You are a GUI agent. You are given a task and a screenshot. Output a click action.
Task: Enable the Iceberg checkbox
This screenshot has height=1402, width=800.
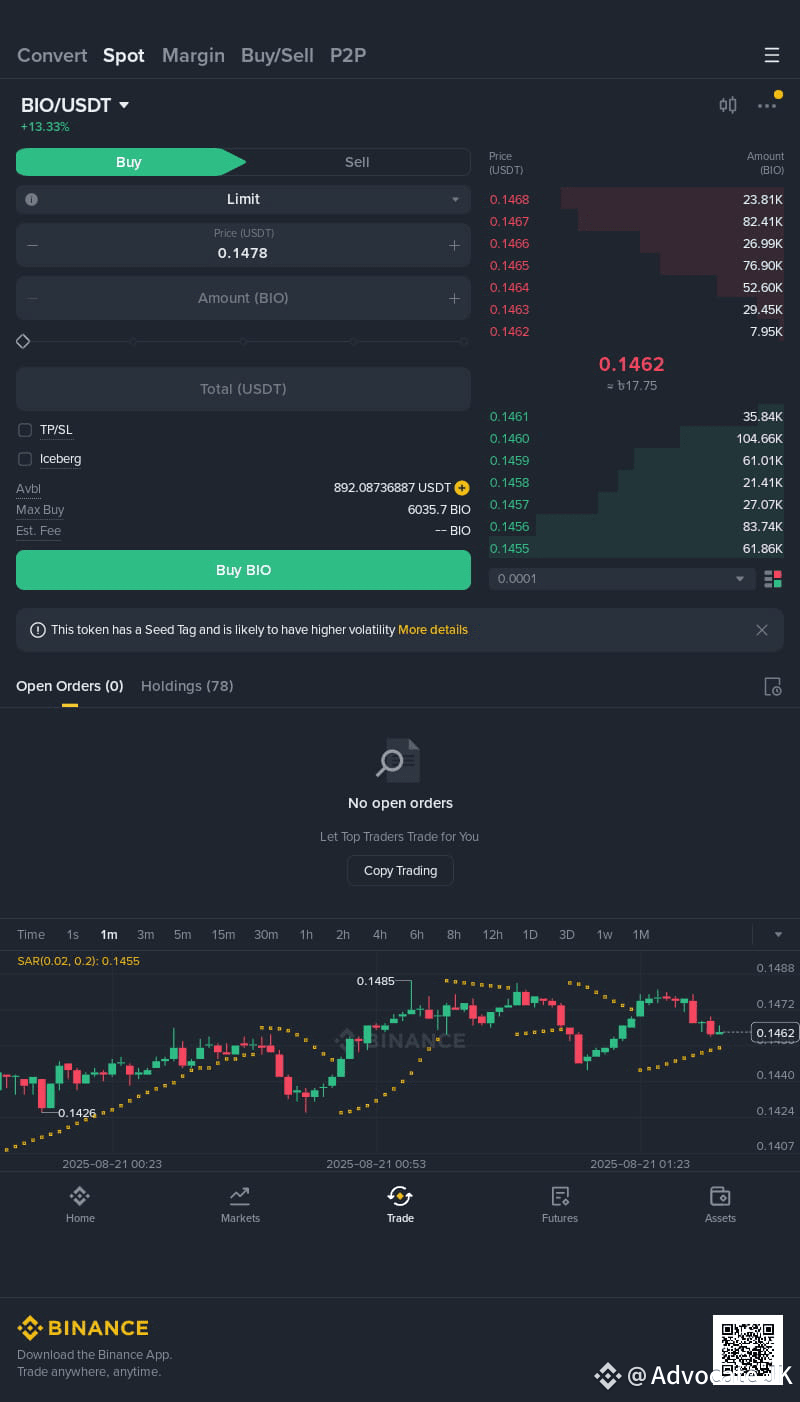(x=25, y=459)
